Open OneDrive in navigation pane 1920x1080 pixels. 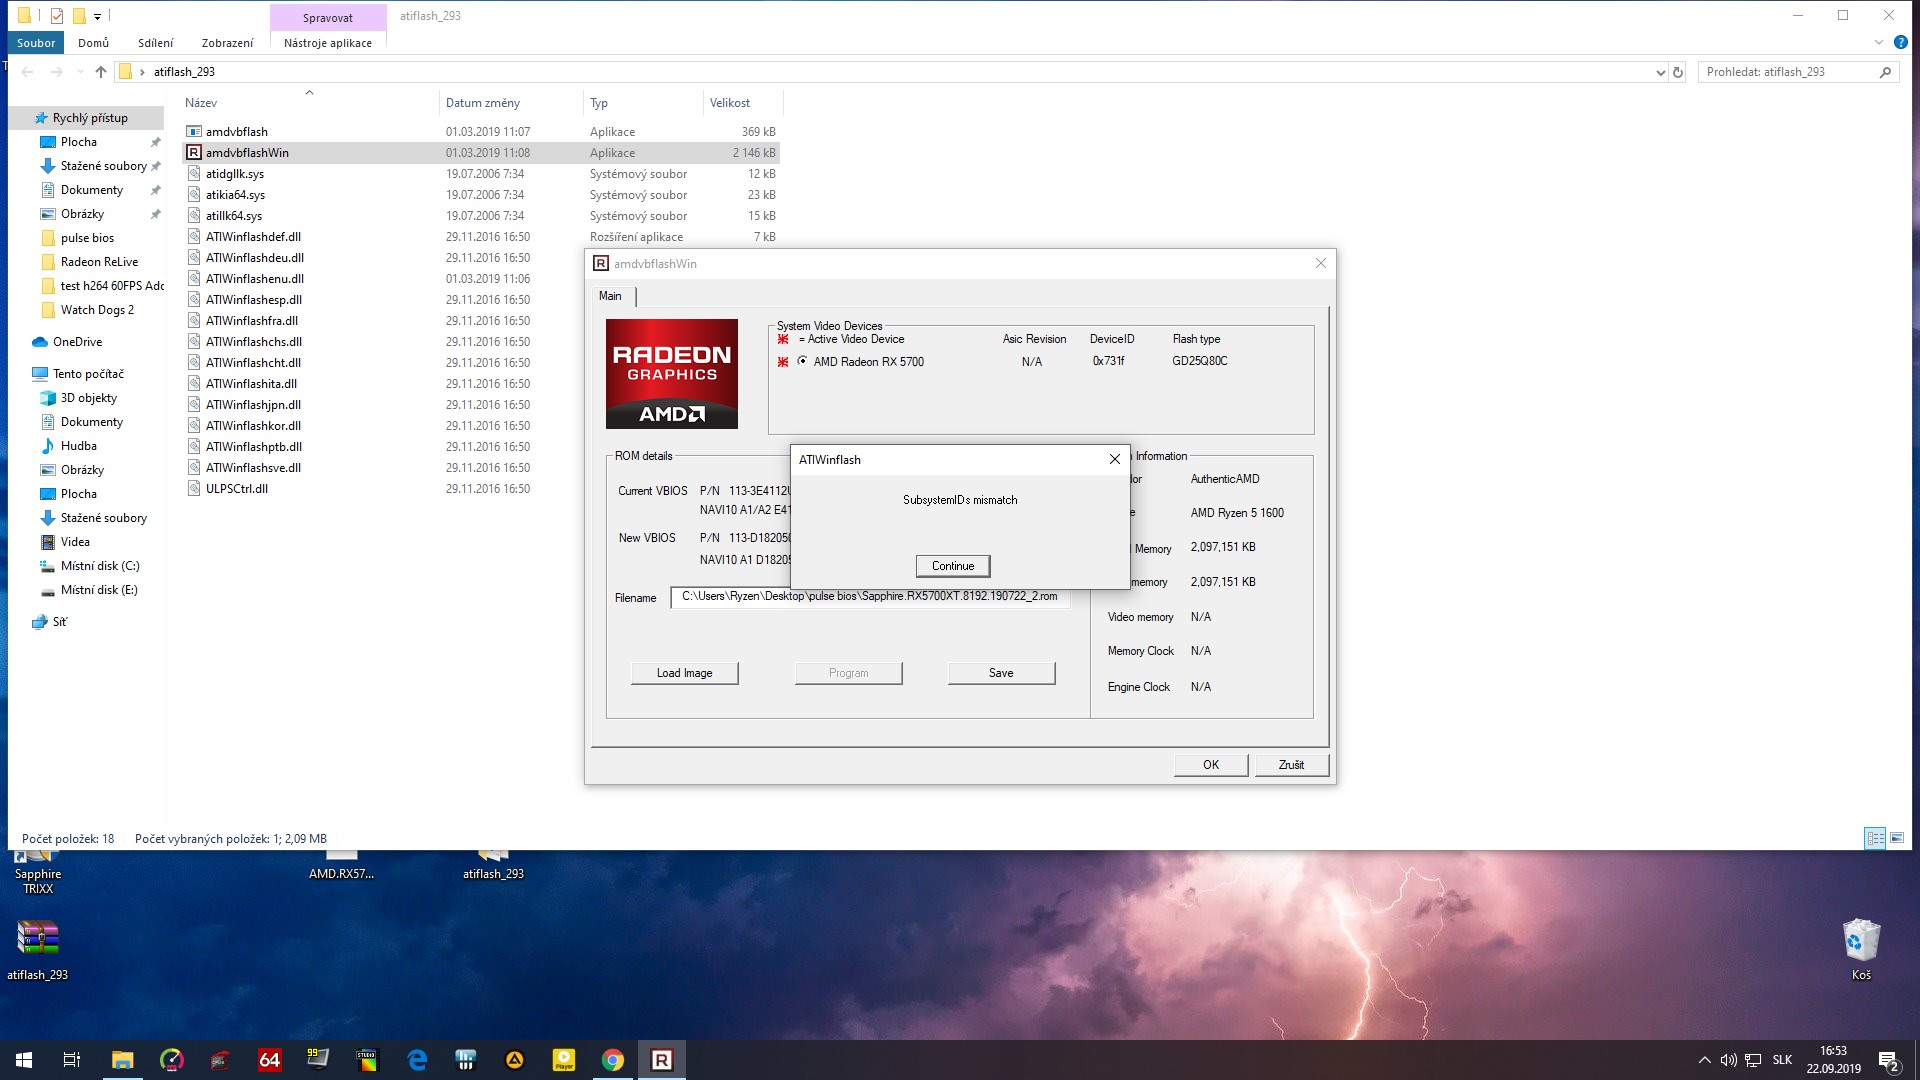coord(77,342)
